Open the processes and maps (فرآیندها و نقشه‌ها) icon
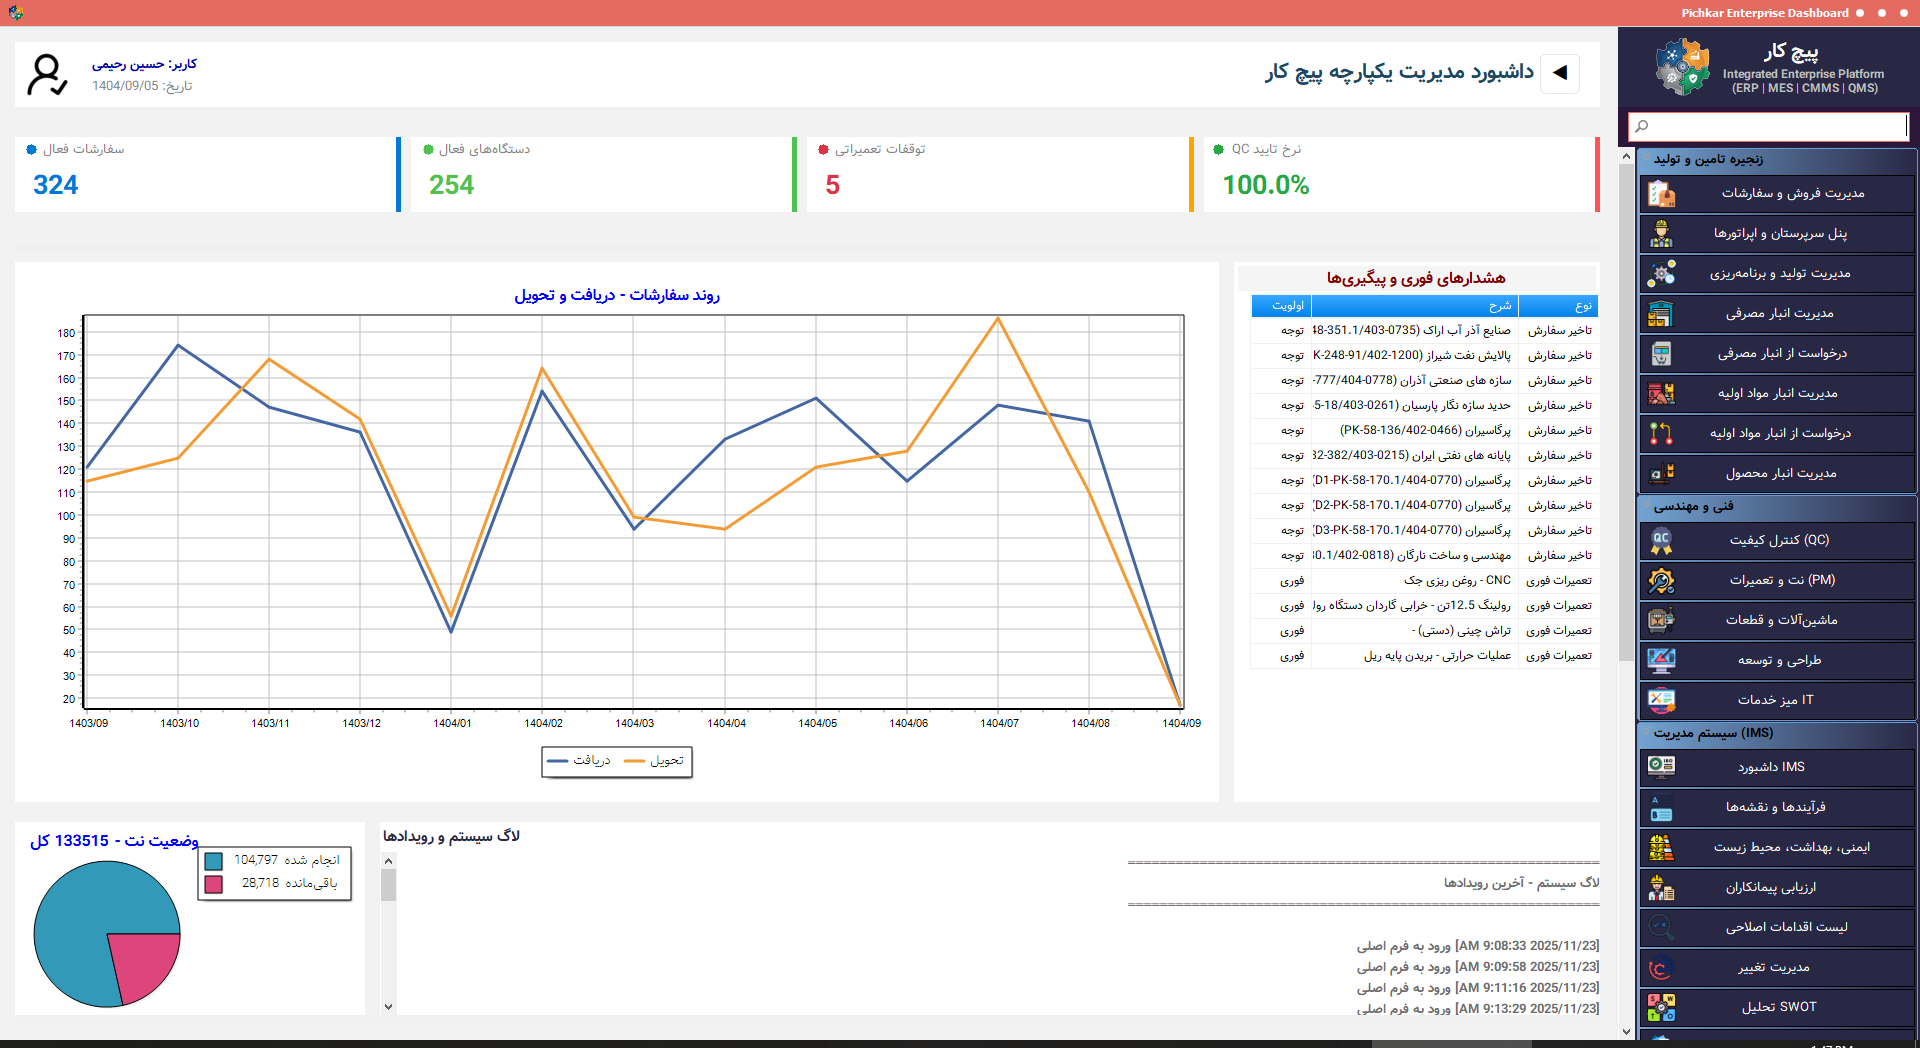The width and height of the screenshot is (1920, 1048). [x=1661, y=807]
